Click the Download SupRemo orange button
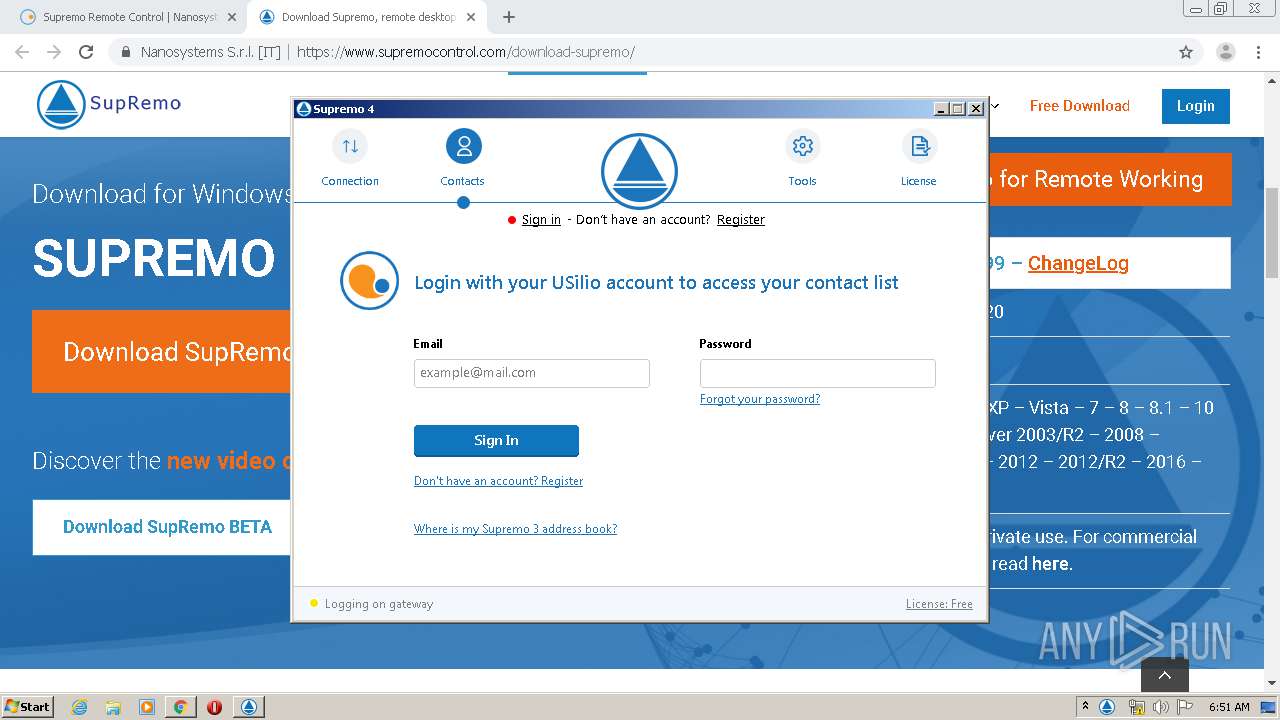This screenshot has height=720, width=1280. (162, 352)
